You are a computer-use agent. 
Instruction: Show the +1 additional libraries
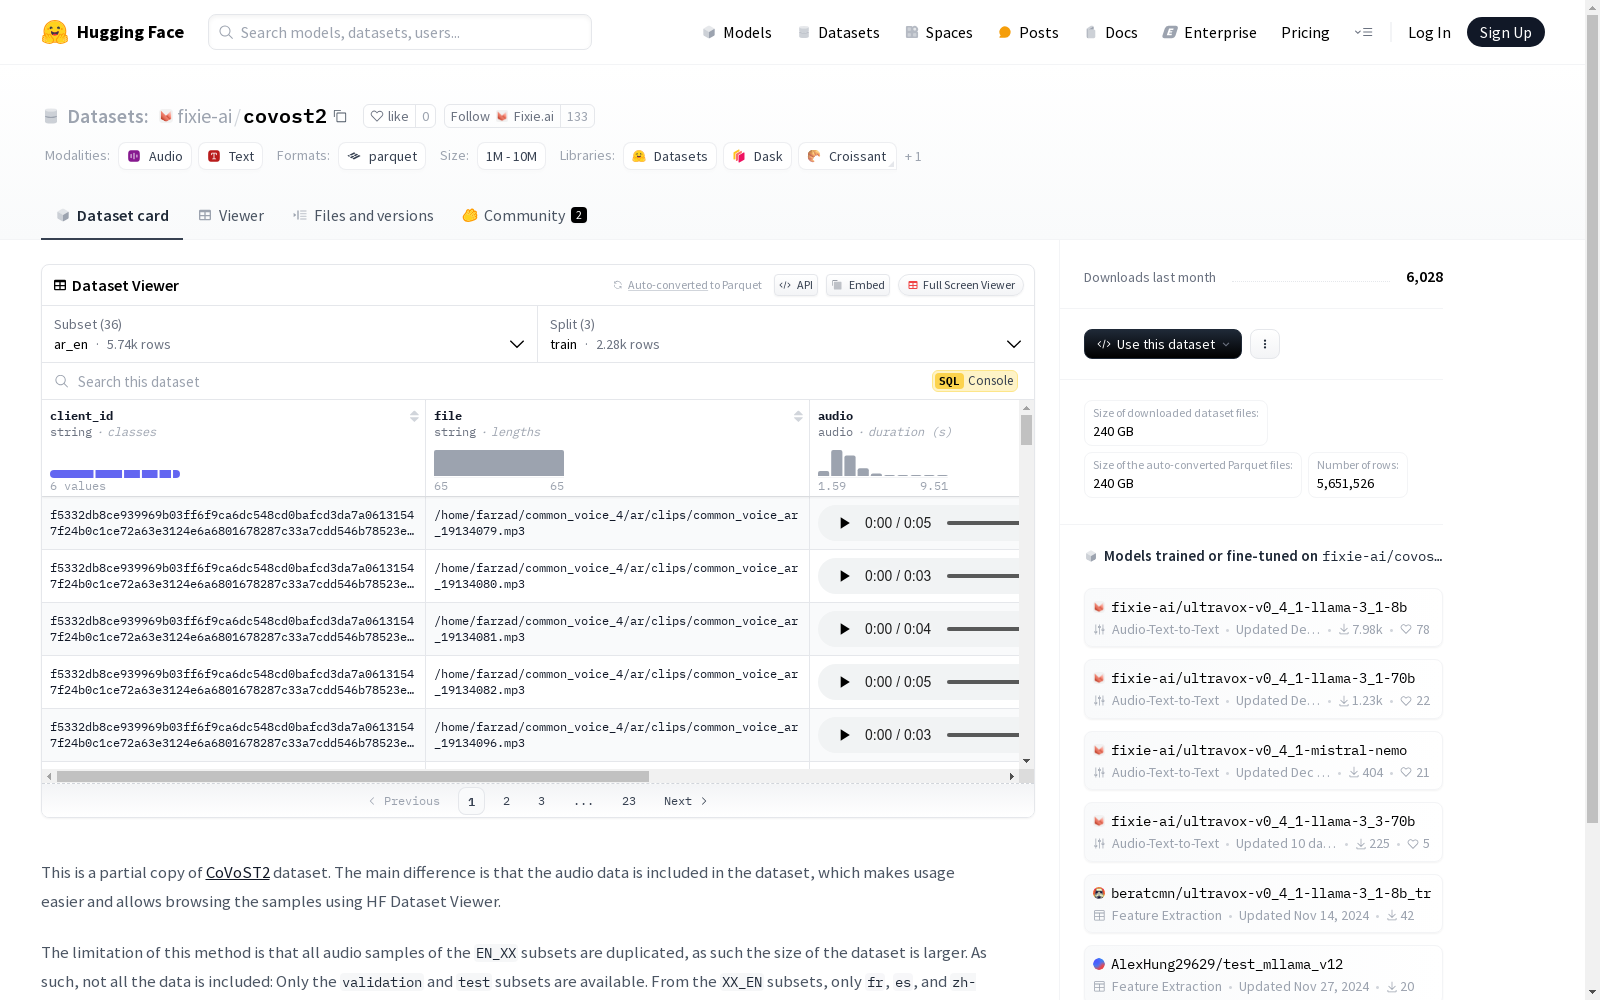pos(913,156)
